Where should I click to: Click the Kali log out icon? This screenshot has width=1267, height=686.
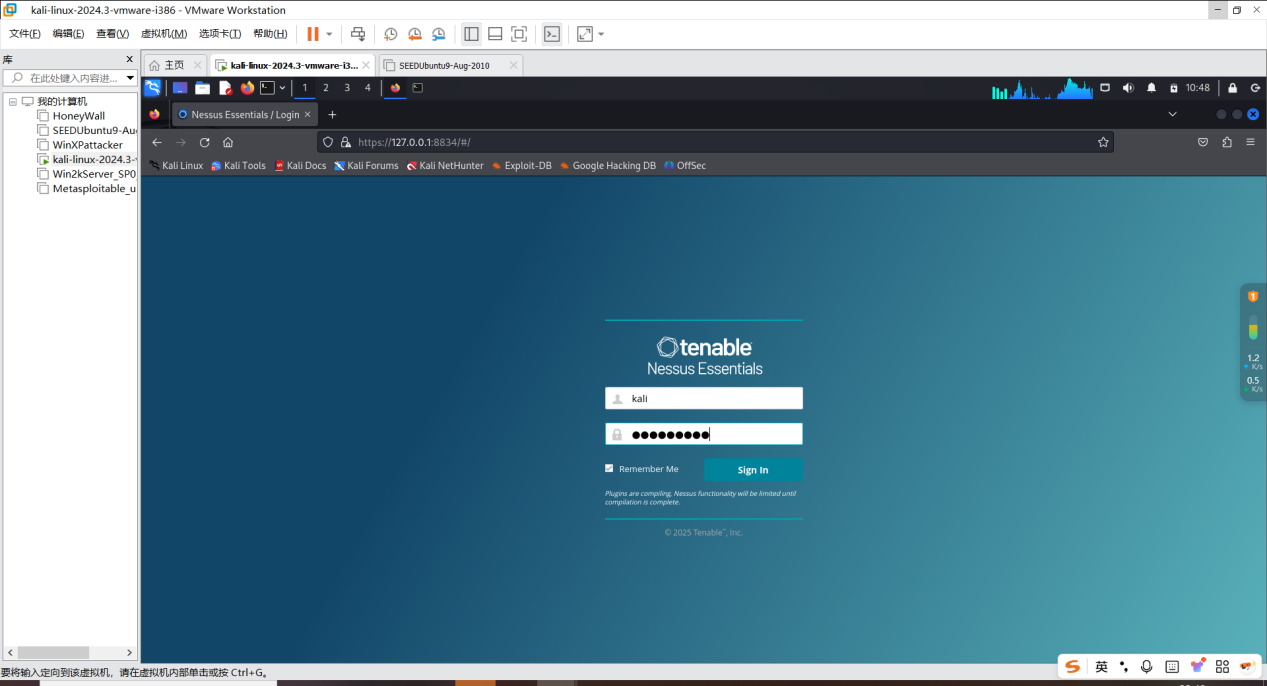1255,88
